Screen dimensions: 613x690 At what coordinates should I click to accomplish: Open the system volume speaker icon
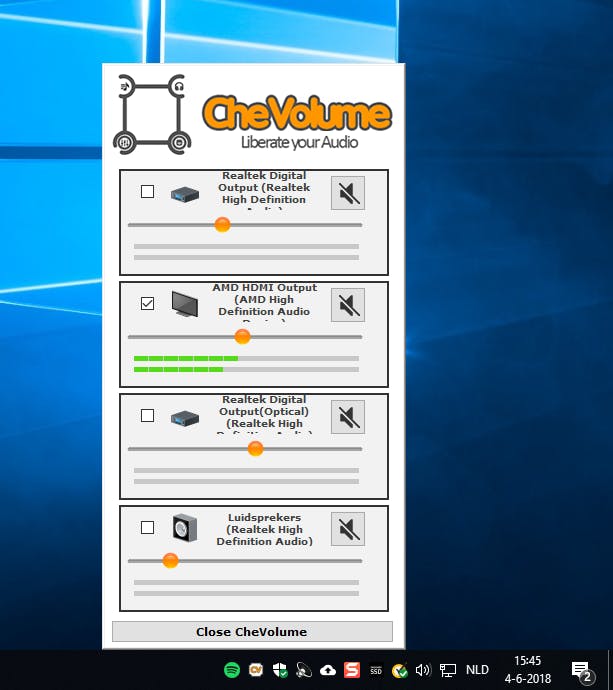point(423,670)
